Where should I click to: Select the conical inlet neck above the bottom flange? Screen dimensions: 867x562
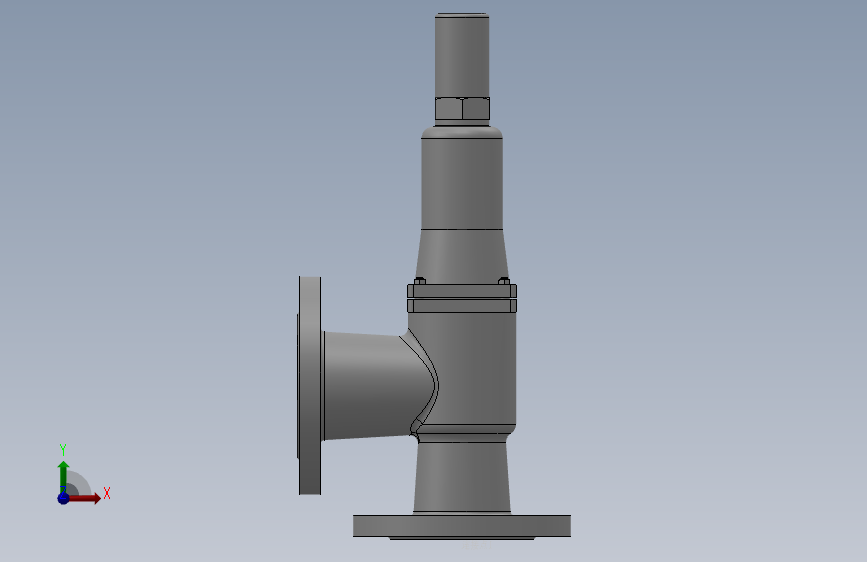[462, 477]
